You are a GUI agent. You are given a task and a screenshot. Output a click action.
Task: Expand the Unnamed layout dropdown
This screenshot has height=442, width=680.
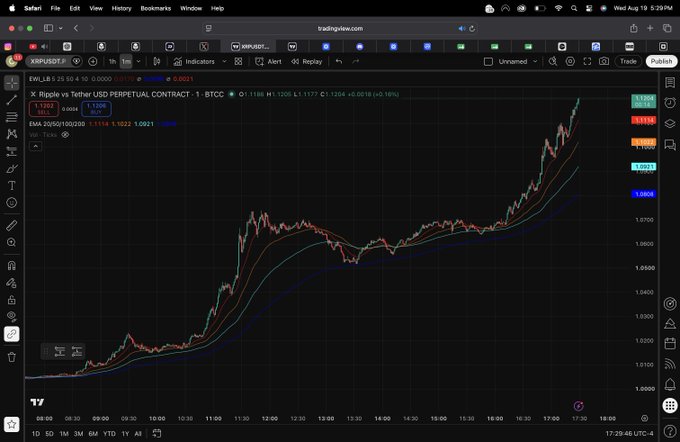tap(535, 62)
